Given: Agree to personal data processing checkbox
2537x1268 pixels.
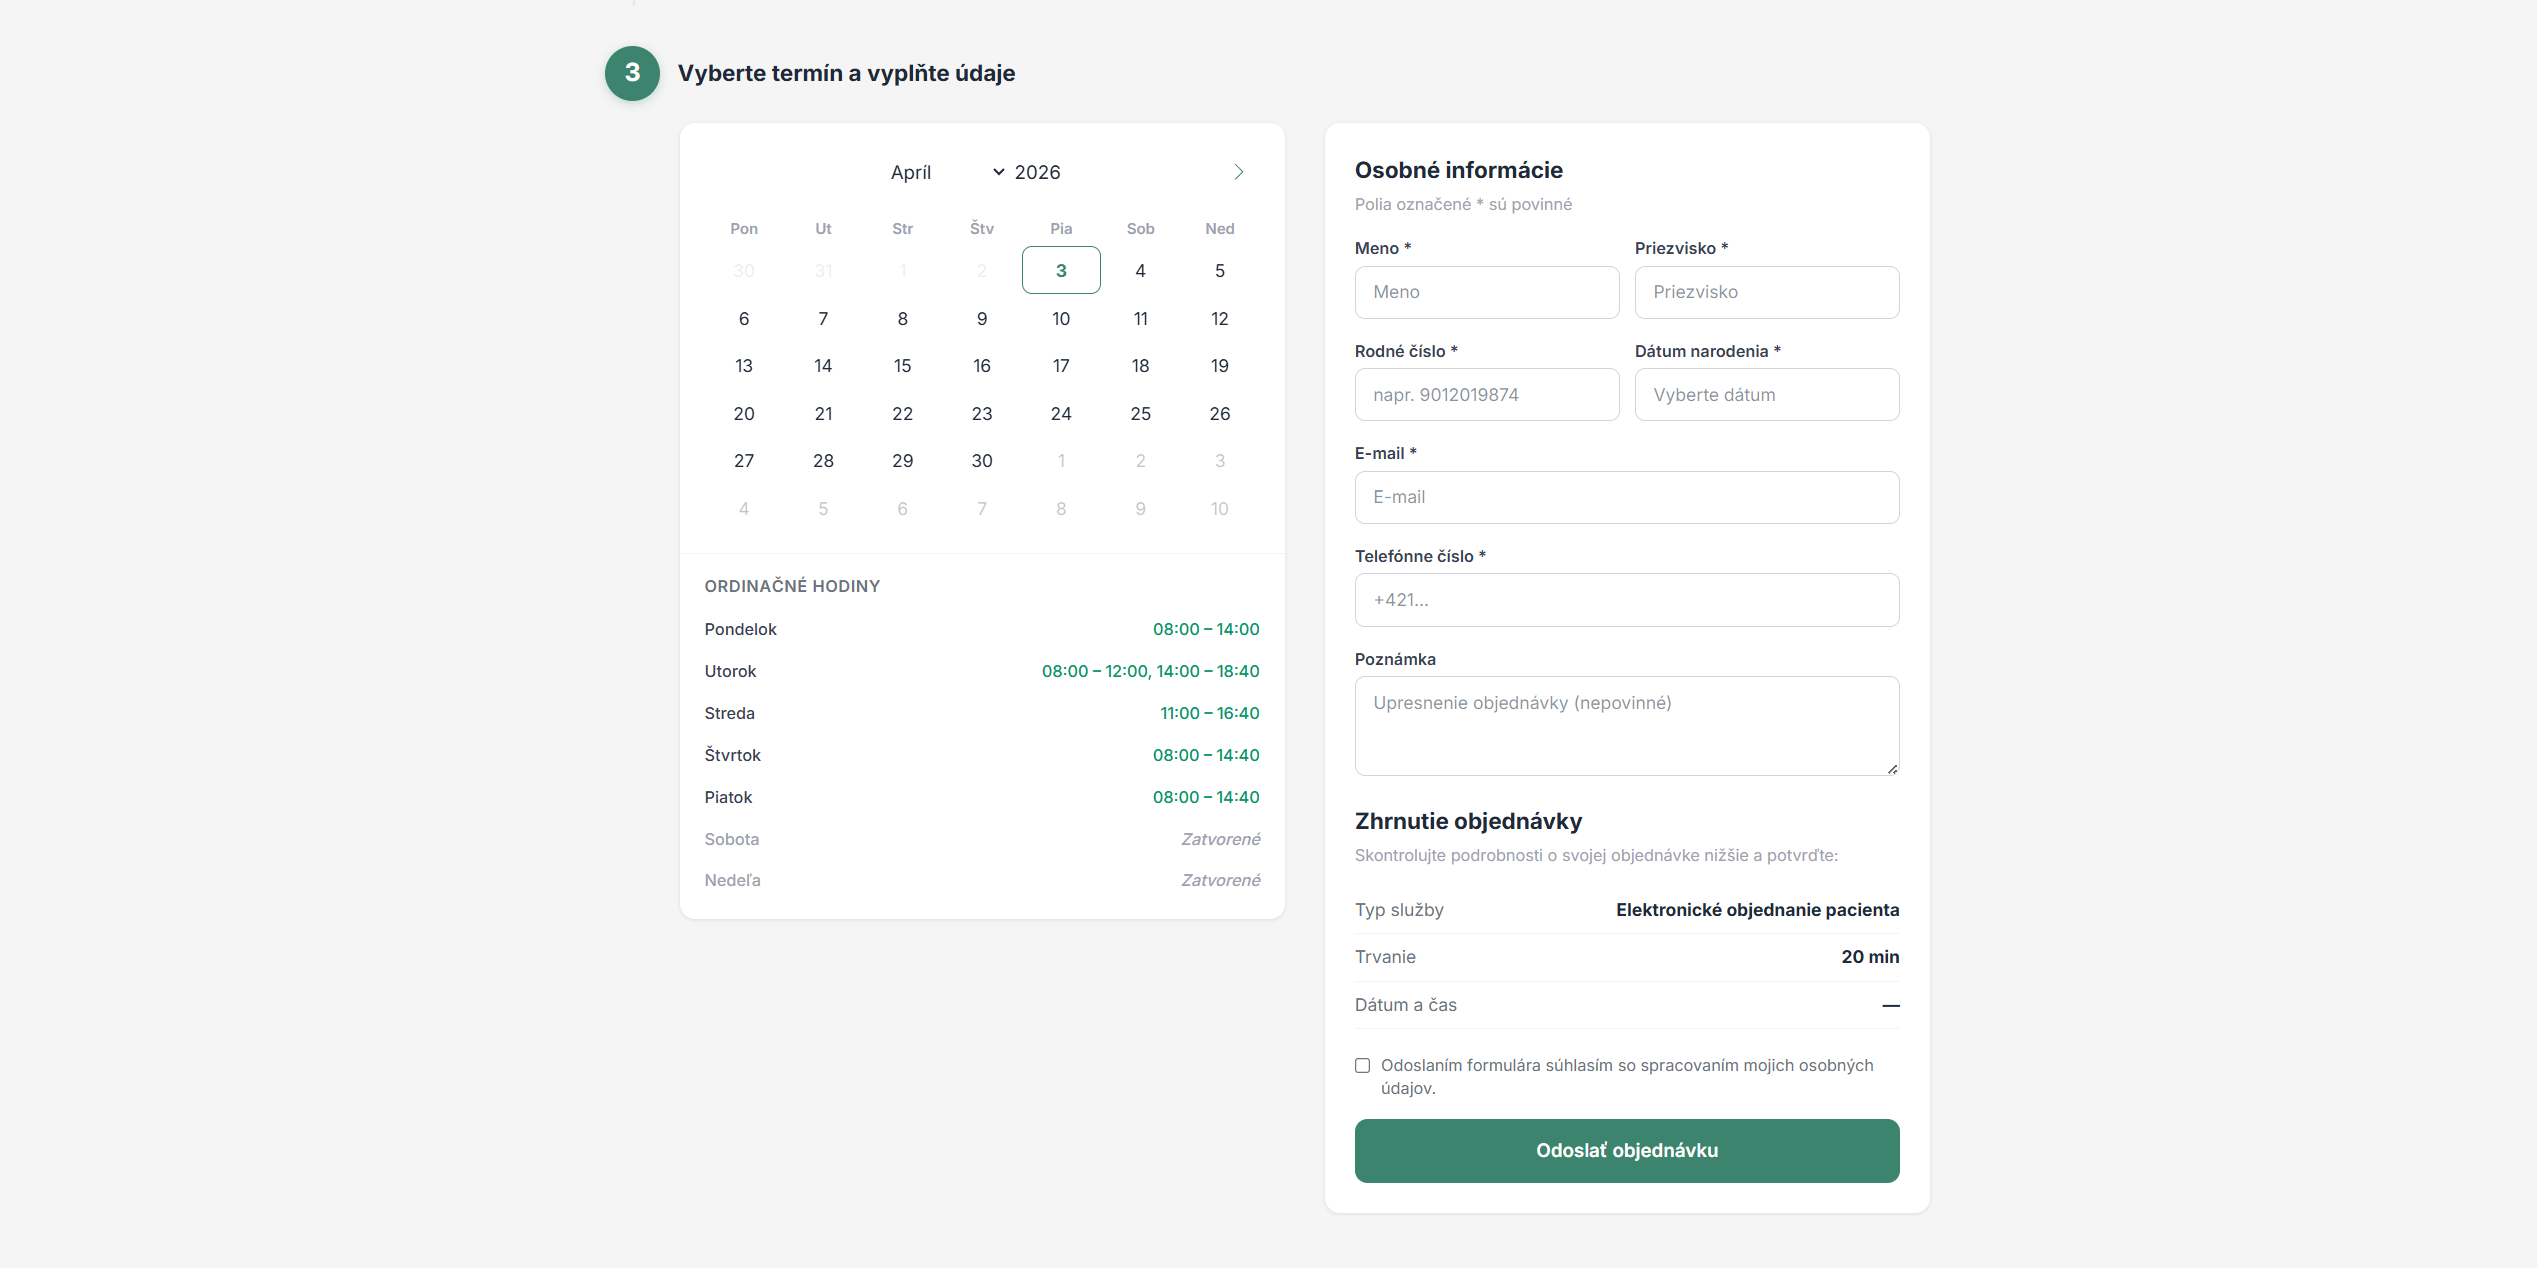Looking at the screenshot, I should pyautogui.click(x=1362, y=1066).
